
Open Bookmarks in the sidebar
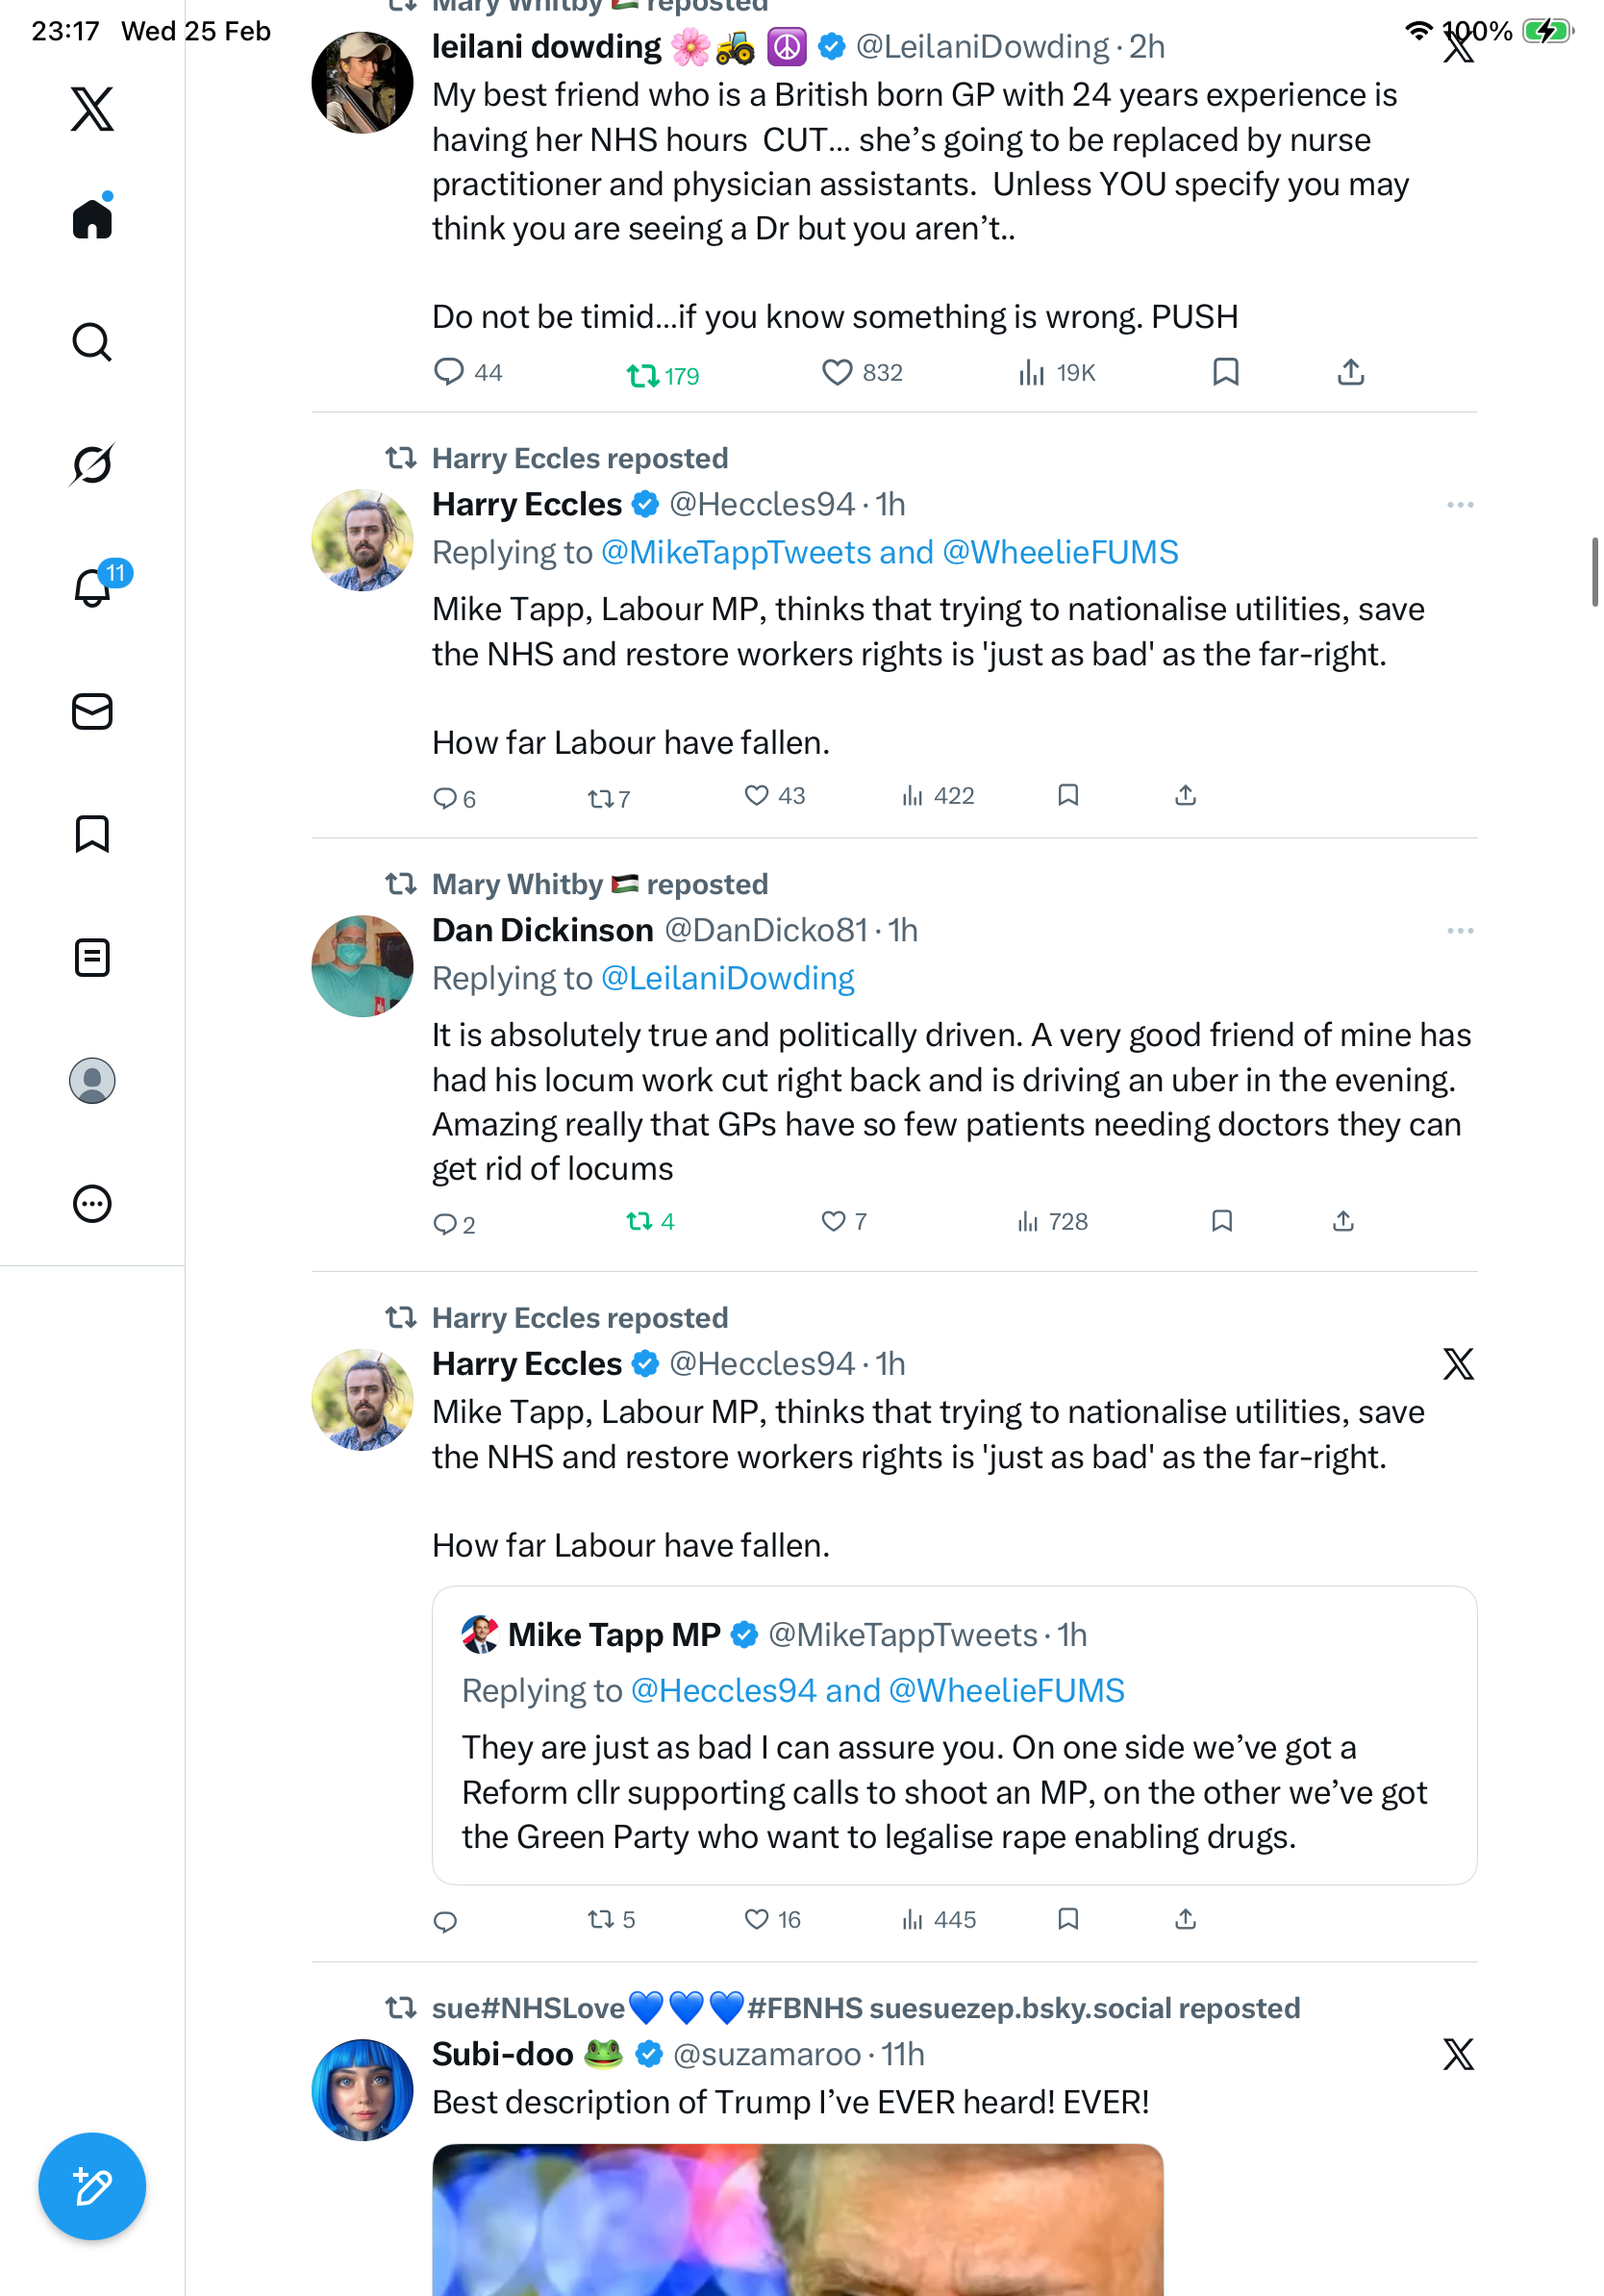(x=92, y=834)
